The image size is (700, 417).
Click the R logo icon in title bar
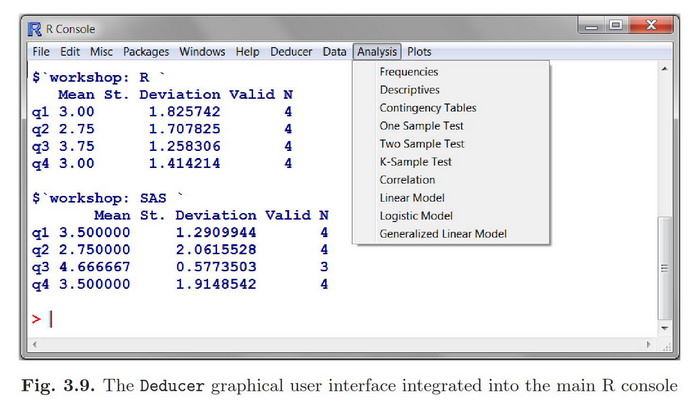coord(36,28)
